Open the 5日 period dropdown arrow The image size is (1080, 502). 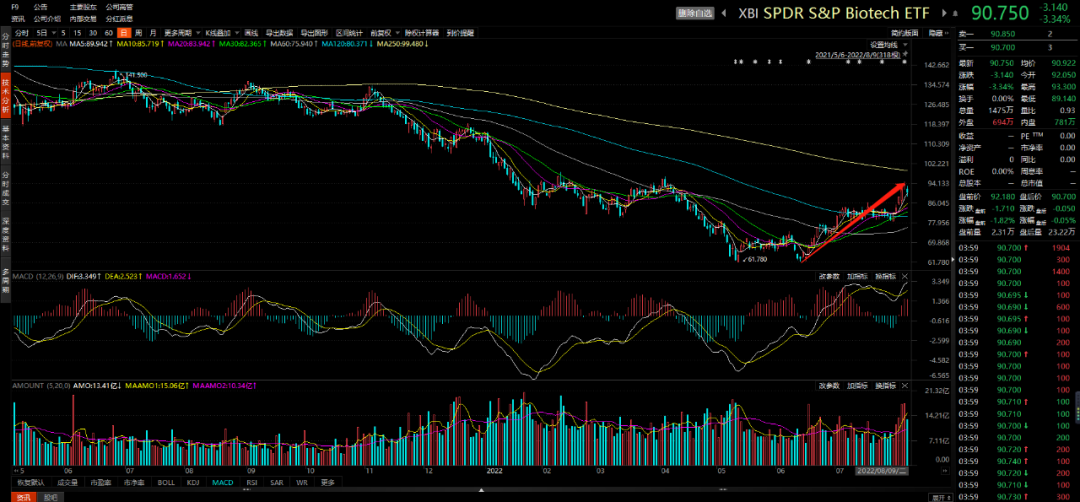point(53,32)
